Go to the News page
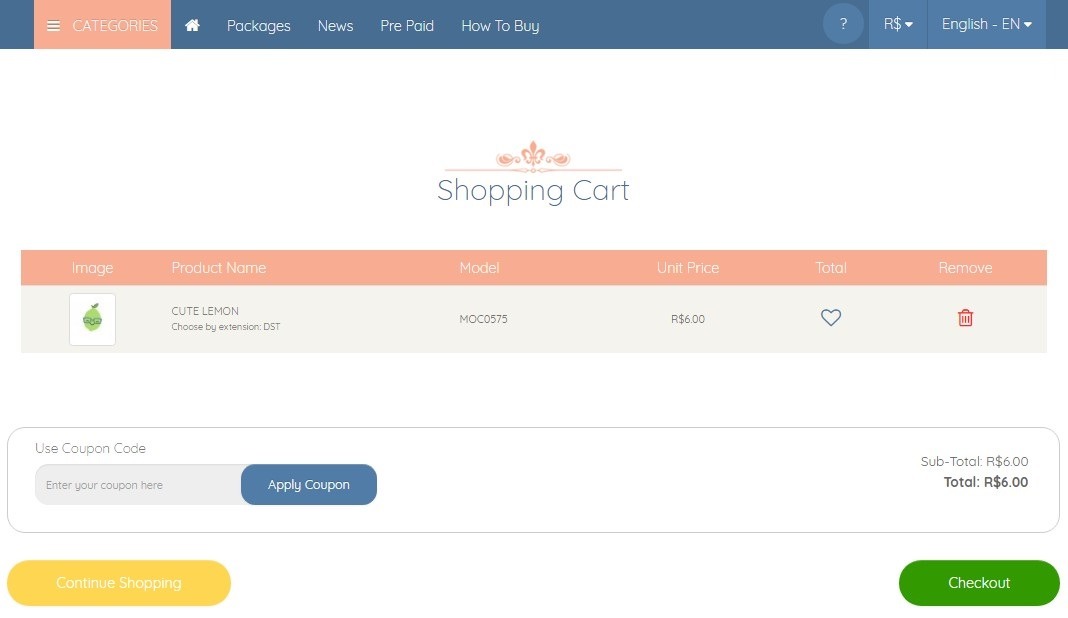This screenshot has width=1068, height=618. pyautogui.click(x=335, y=26)
